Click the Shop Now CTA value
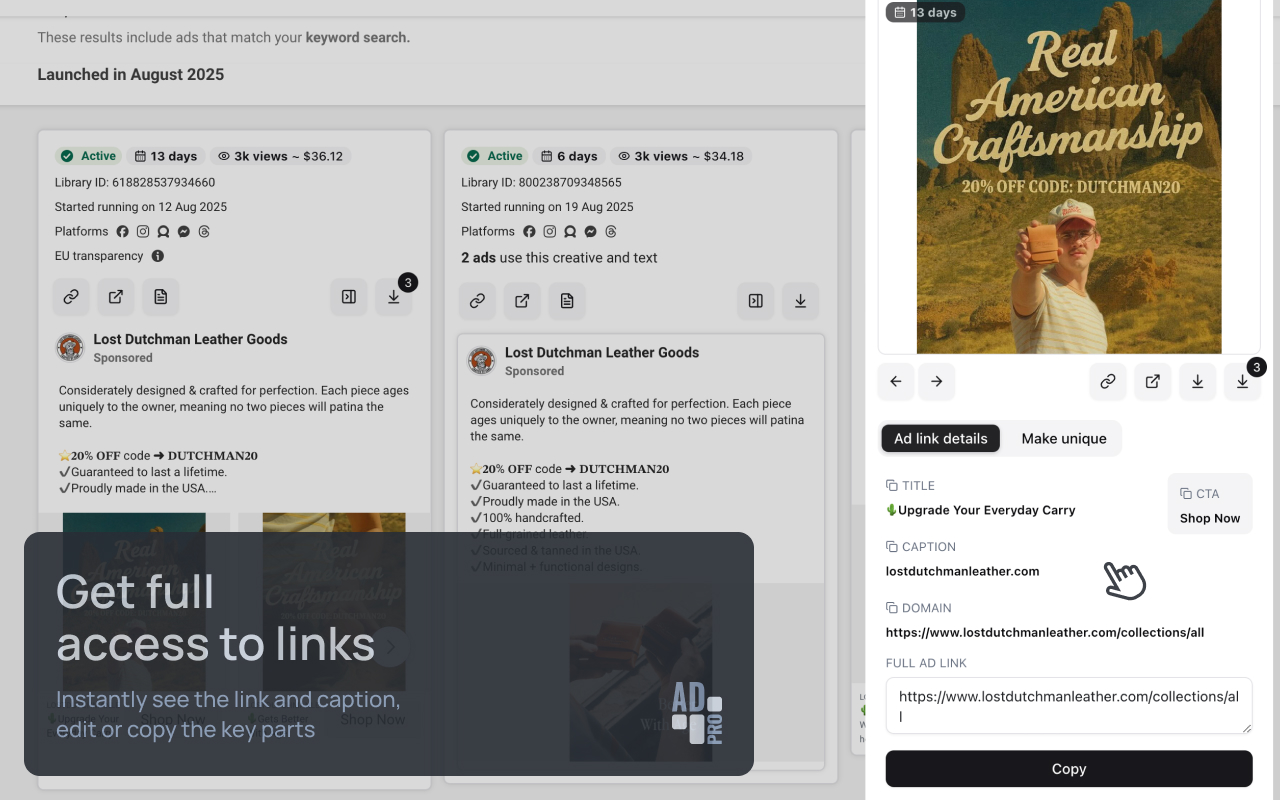The image size is (1280, 800). point(1210,518)
